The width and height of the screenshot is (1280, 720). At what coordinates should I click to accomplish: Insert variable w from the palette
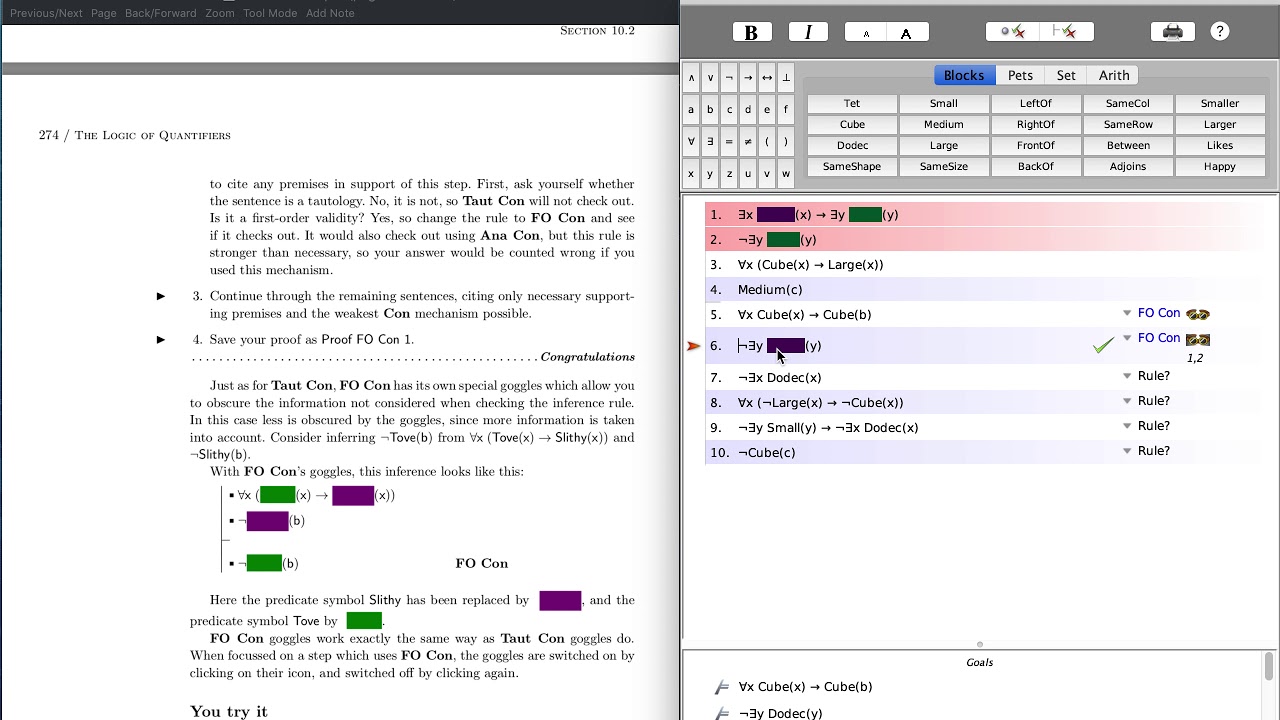(x=786, y=173)
